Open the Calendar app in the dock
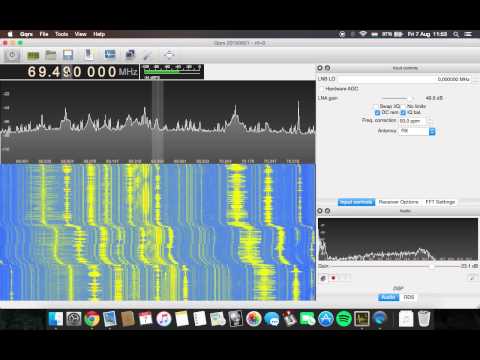Screen dimensions: 480x360 tap(146, 319)
